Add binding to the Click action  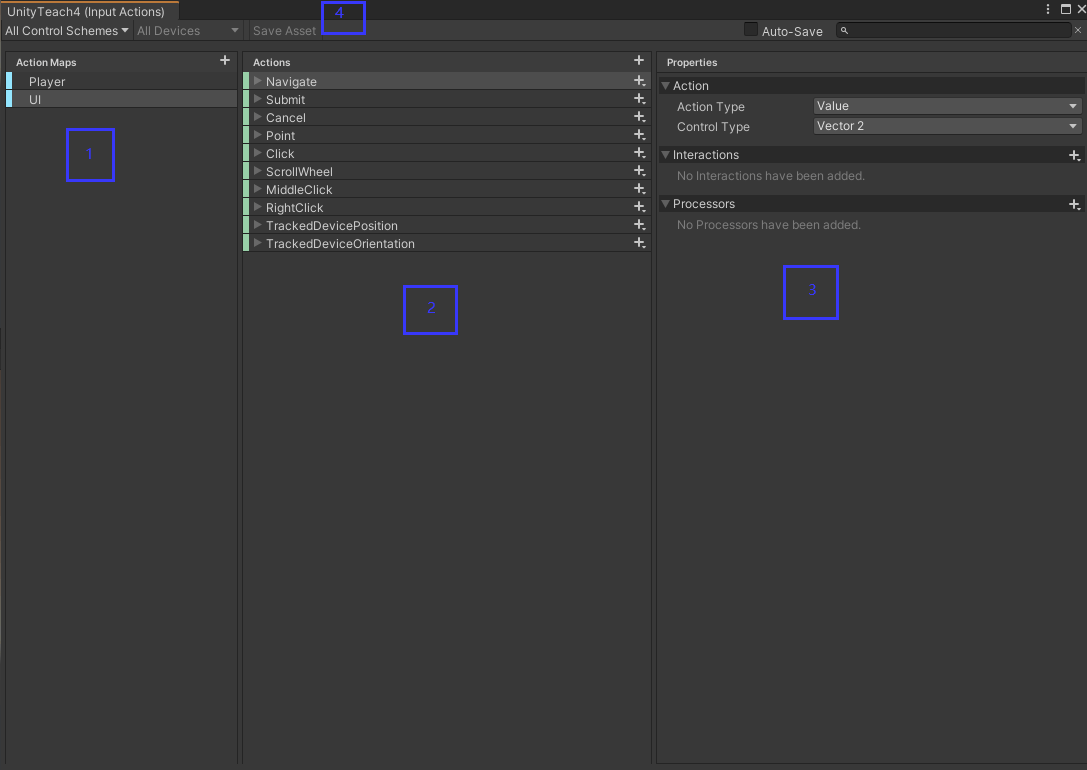click(639, 153)
